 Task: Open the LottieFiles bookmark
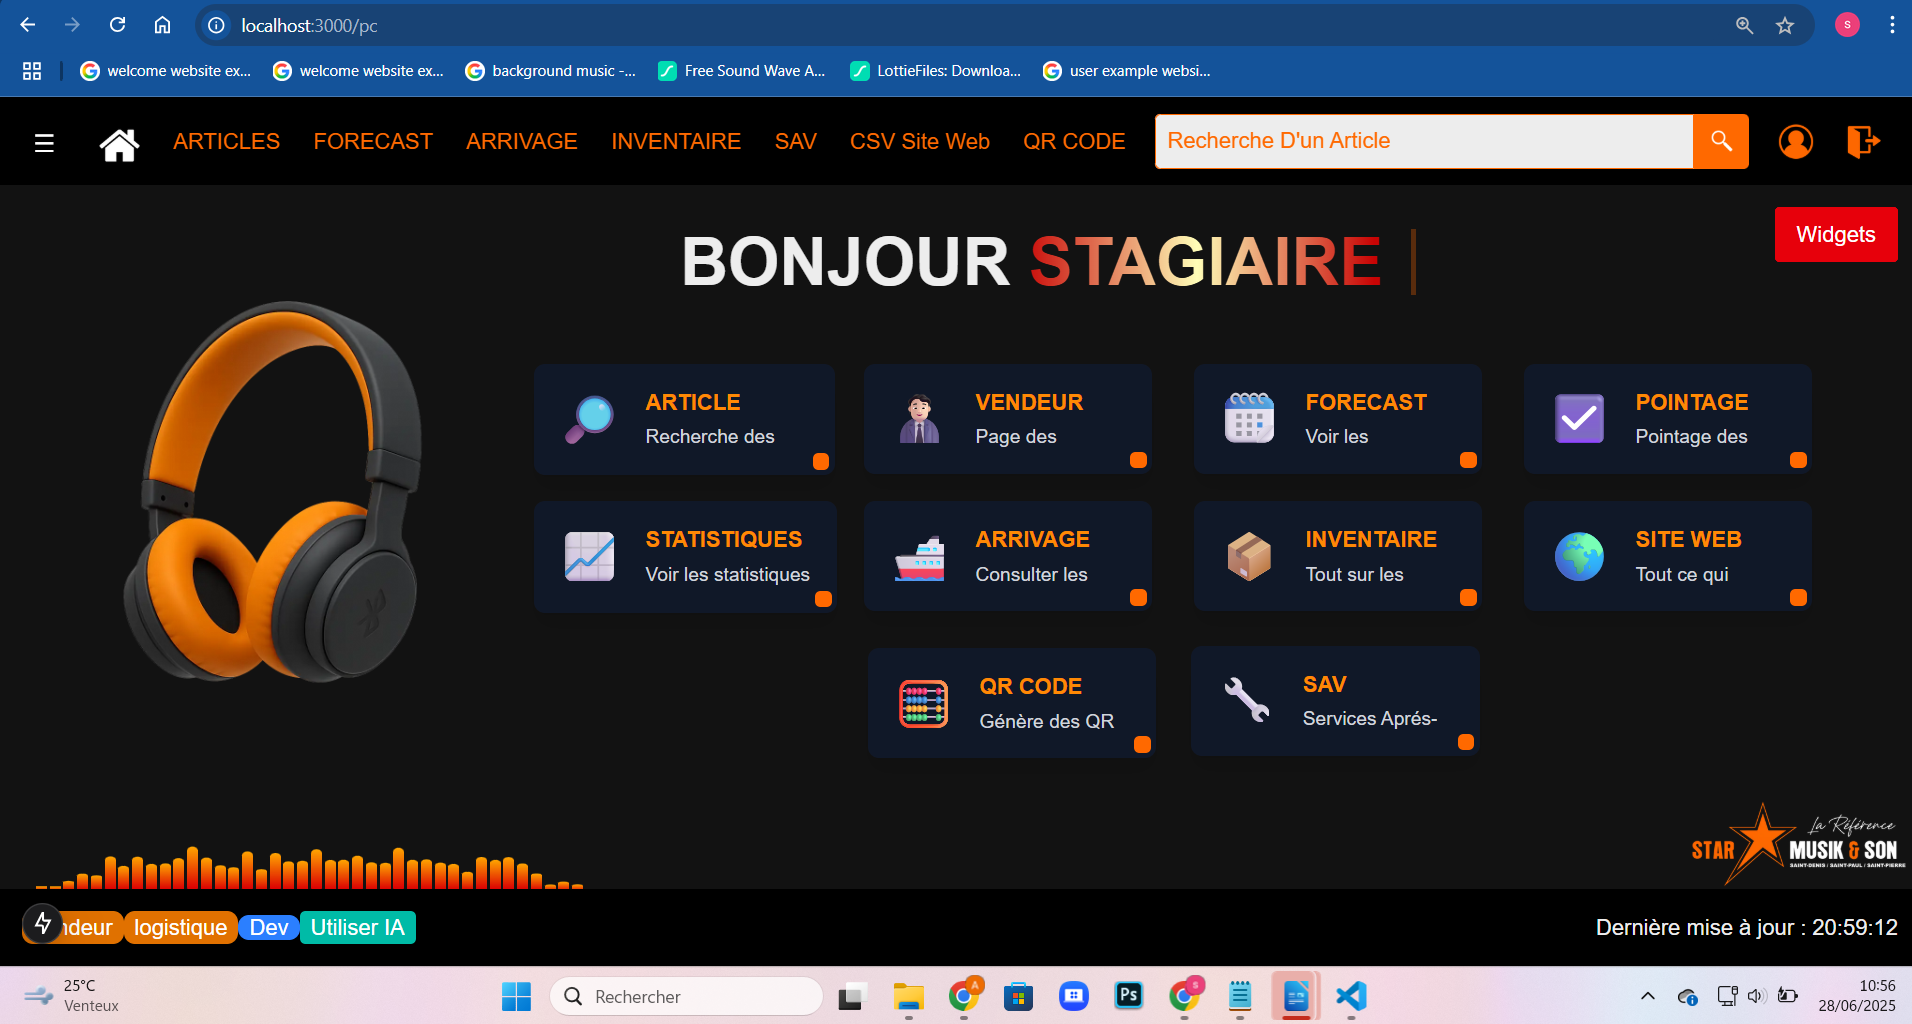(934, 70)
